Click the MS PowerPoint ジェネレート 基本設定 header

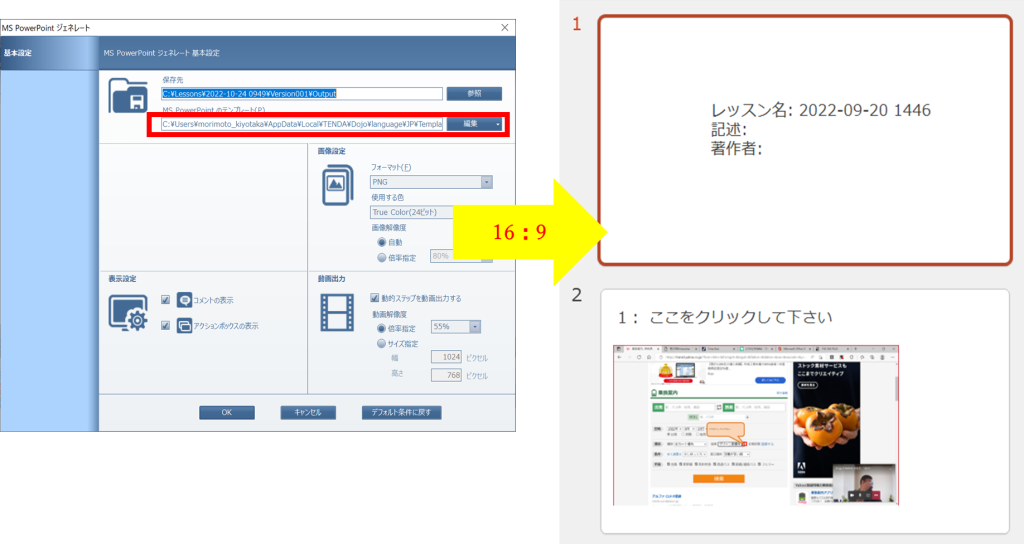pyautogui.click(x=161, y=53)
